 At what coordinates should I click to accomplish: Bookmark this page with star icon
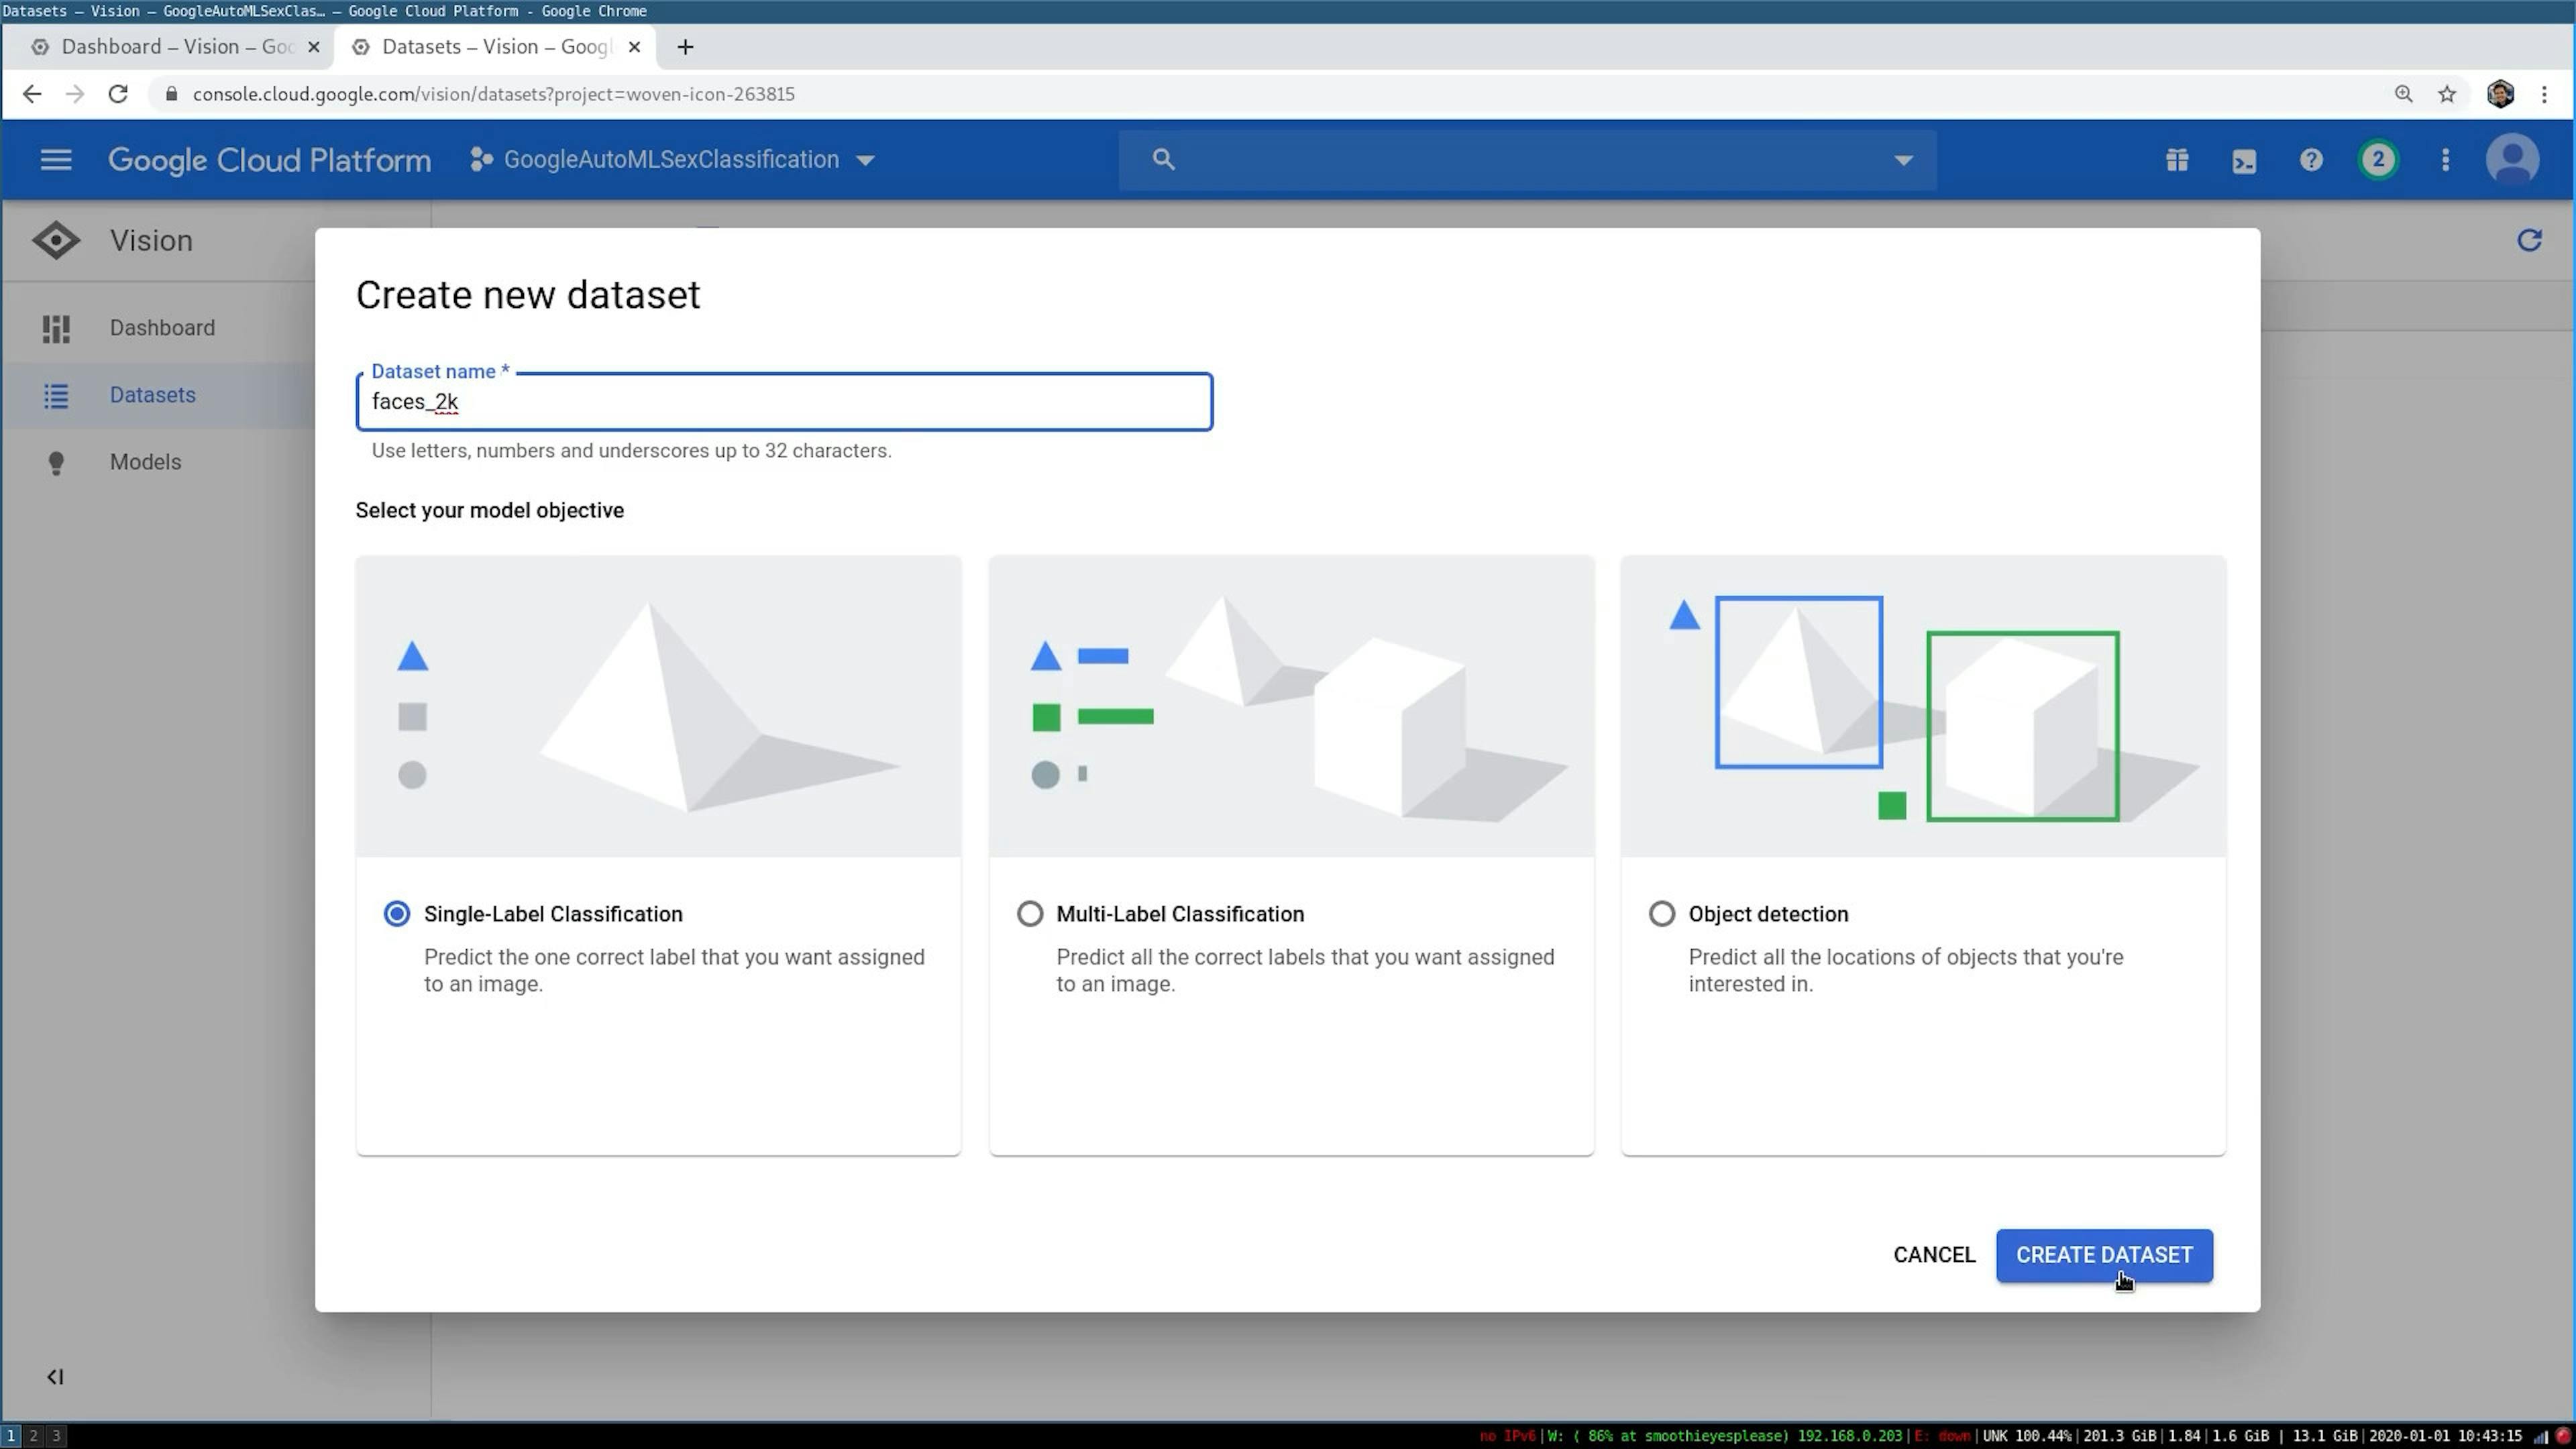2446,94
